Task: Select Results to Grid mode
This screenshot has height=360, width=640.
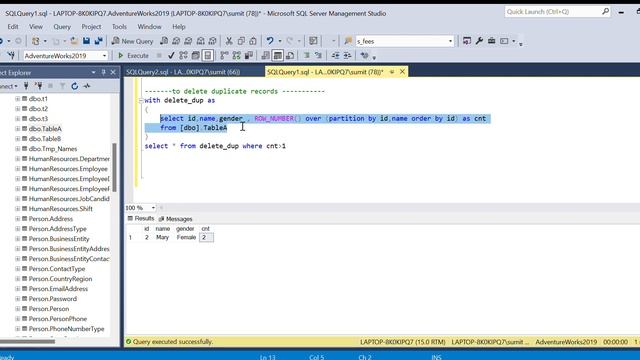Action: tap(278, 56)
